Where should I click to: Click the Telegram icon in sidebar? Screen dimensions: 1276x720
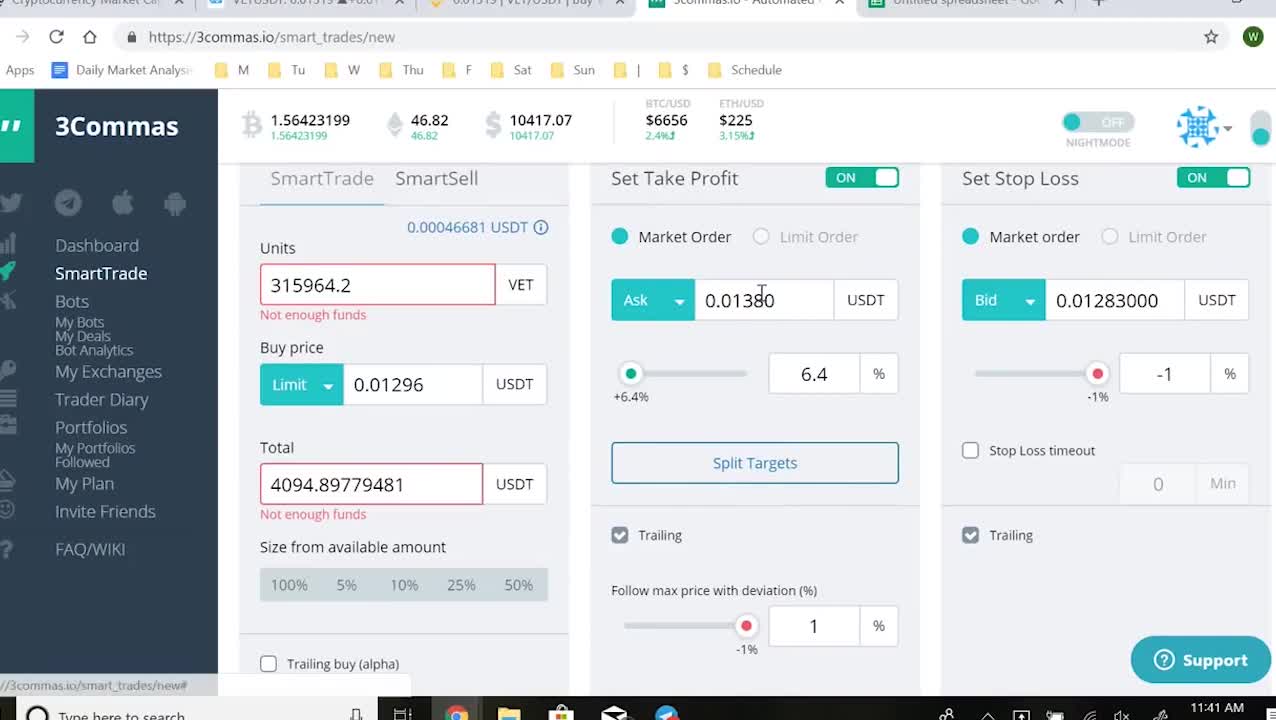tap(68, 203)
